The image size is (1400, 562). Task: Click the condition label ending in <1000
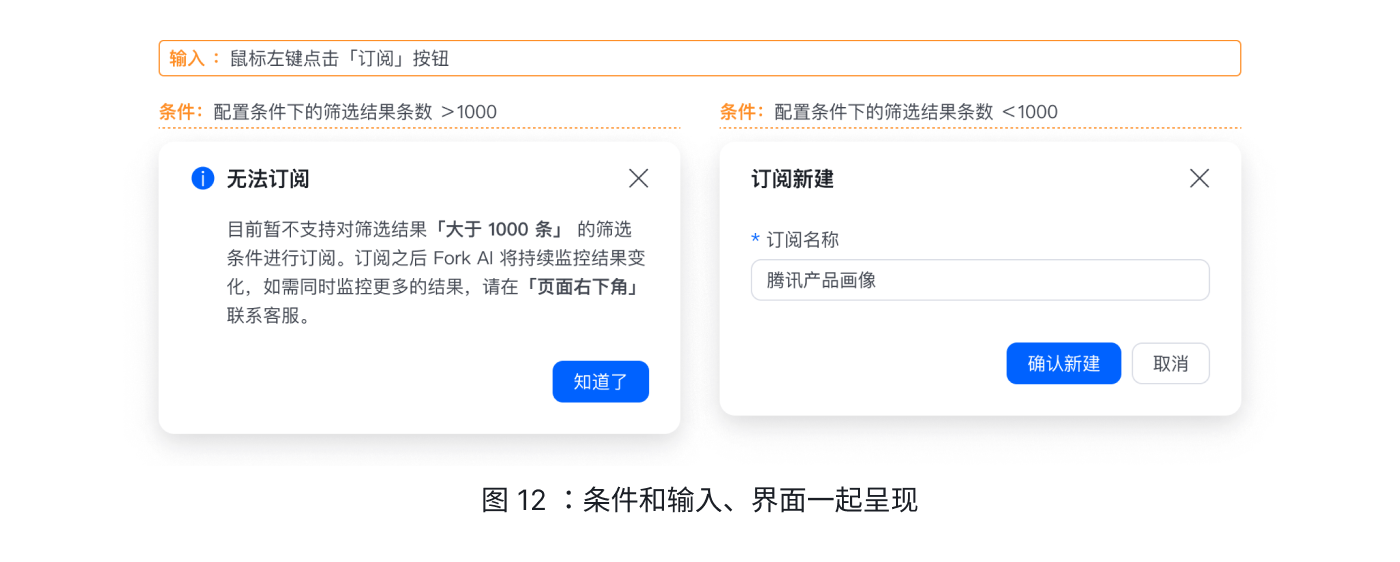pos(889,112)
